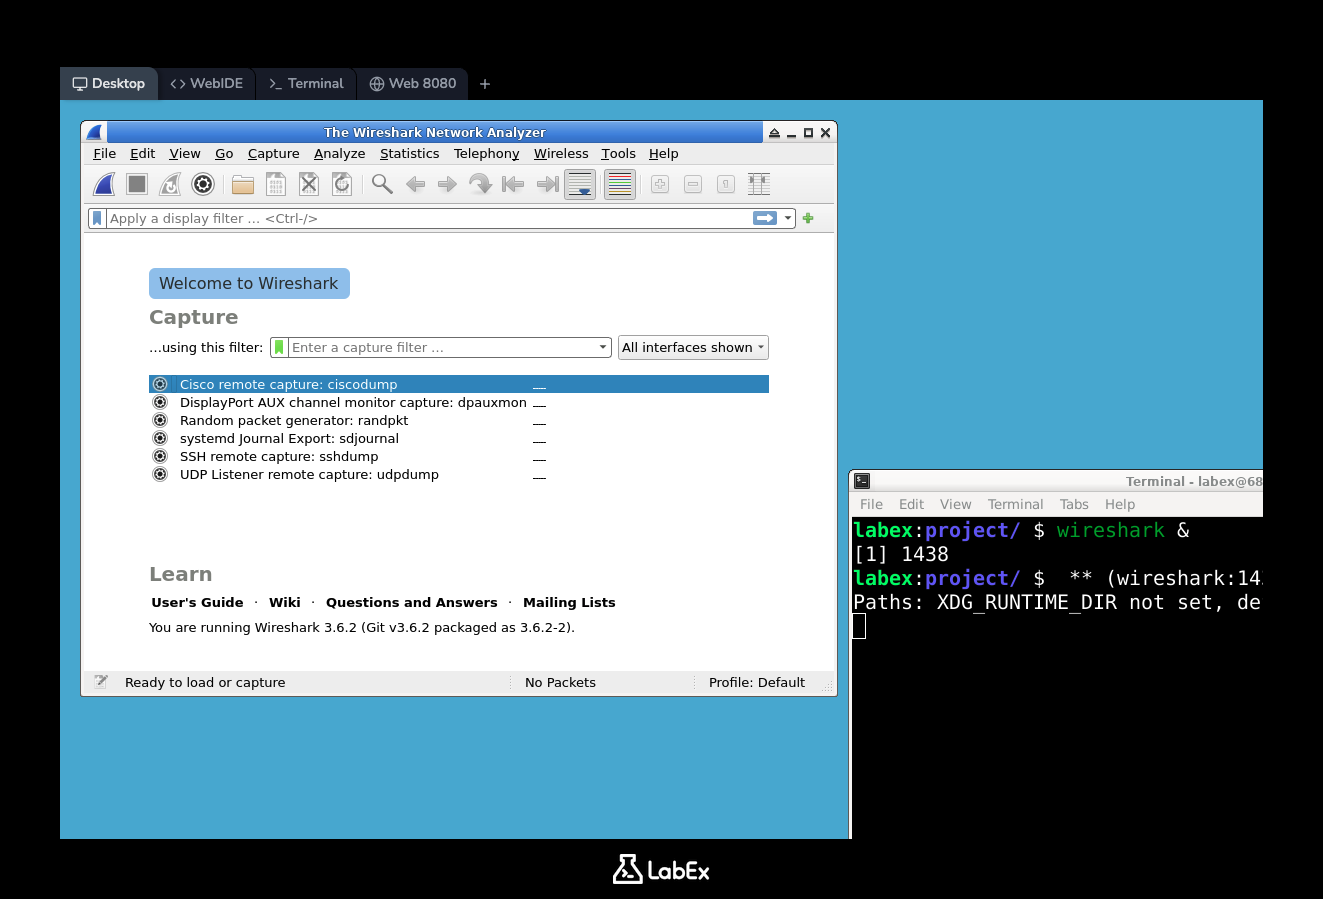The height and width of the screenshot is (899, 1323).
Task: Enable auto-scroll during live capture
Action: pyautogui.click(x=580, y=184)
